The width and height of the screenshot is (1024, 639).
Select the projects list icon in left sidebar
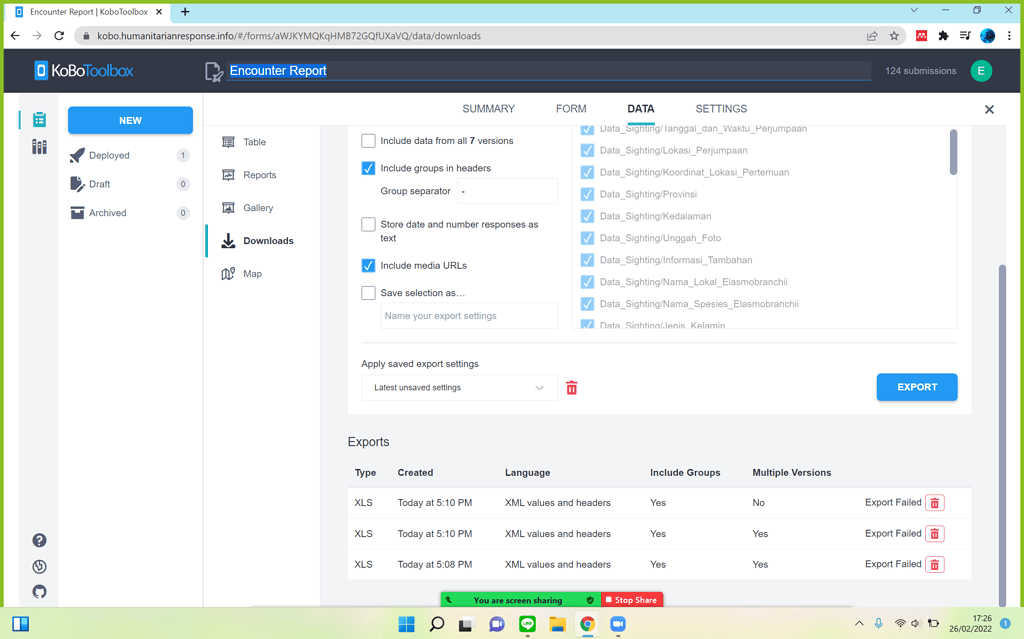tap(38, 118)
